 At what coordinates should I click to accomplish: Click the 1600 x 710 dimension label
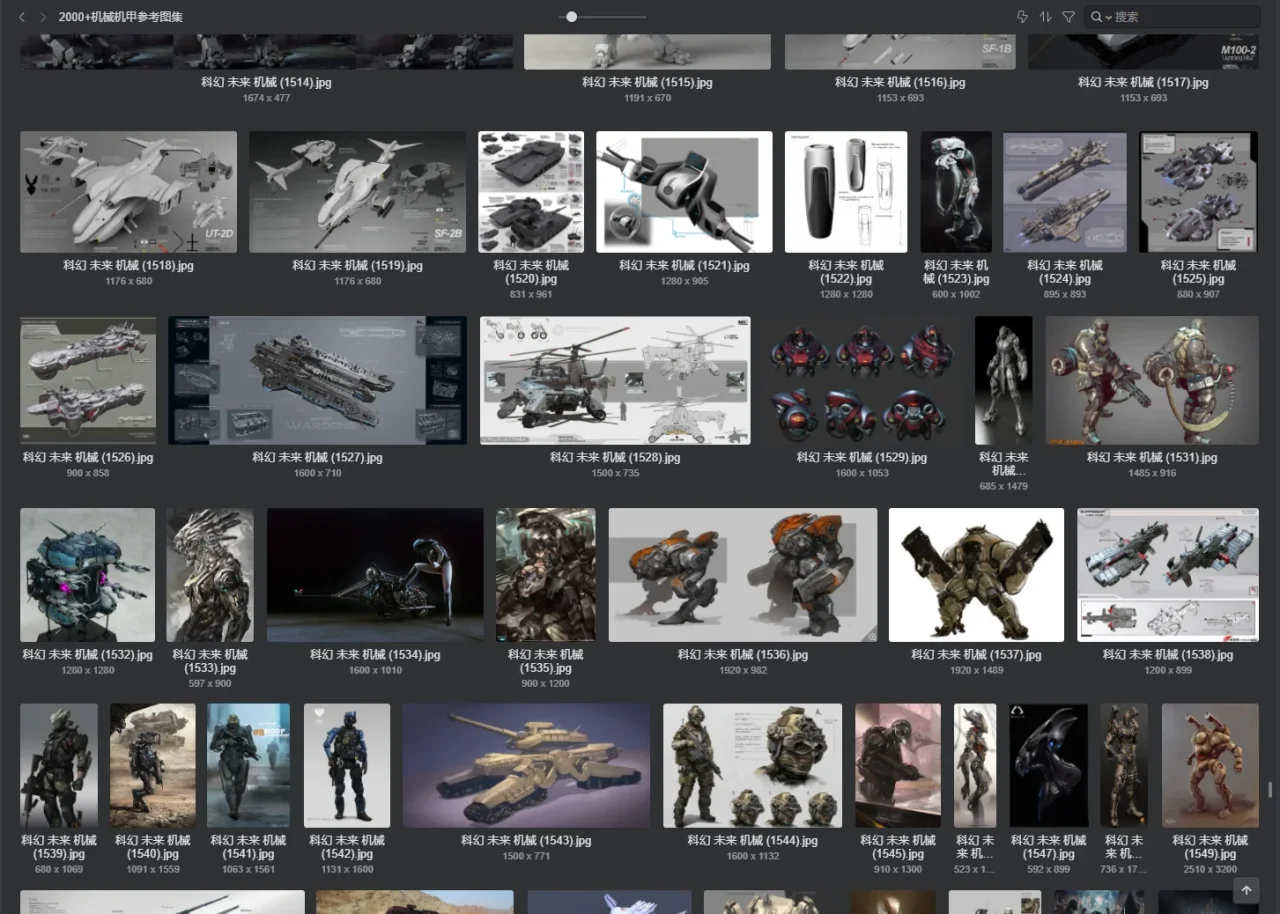317,473
